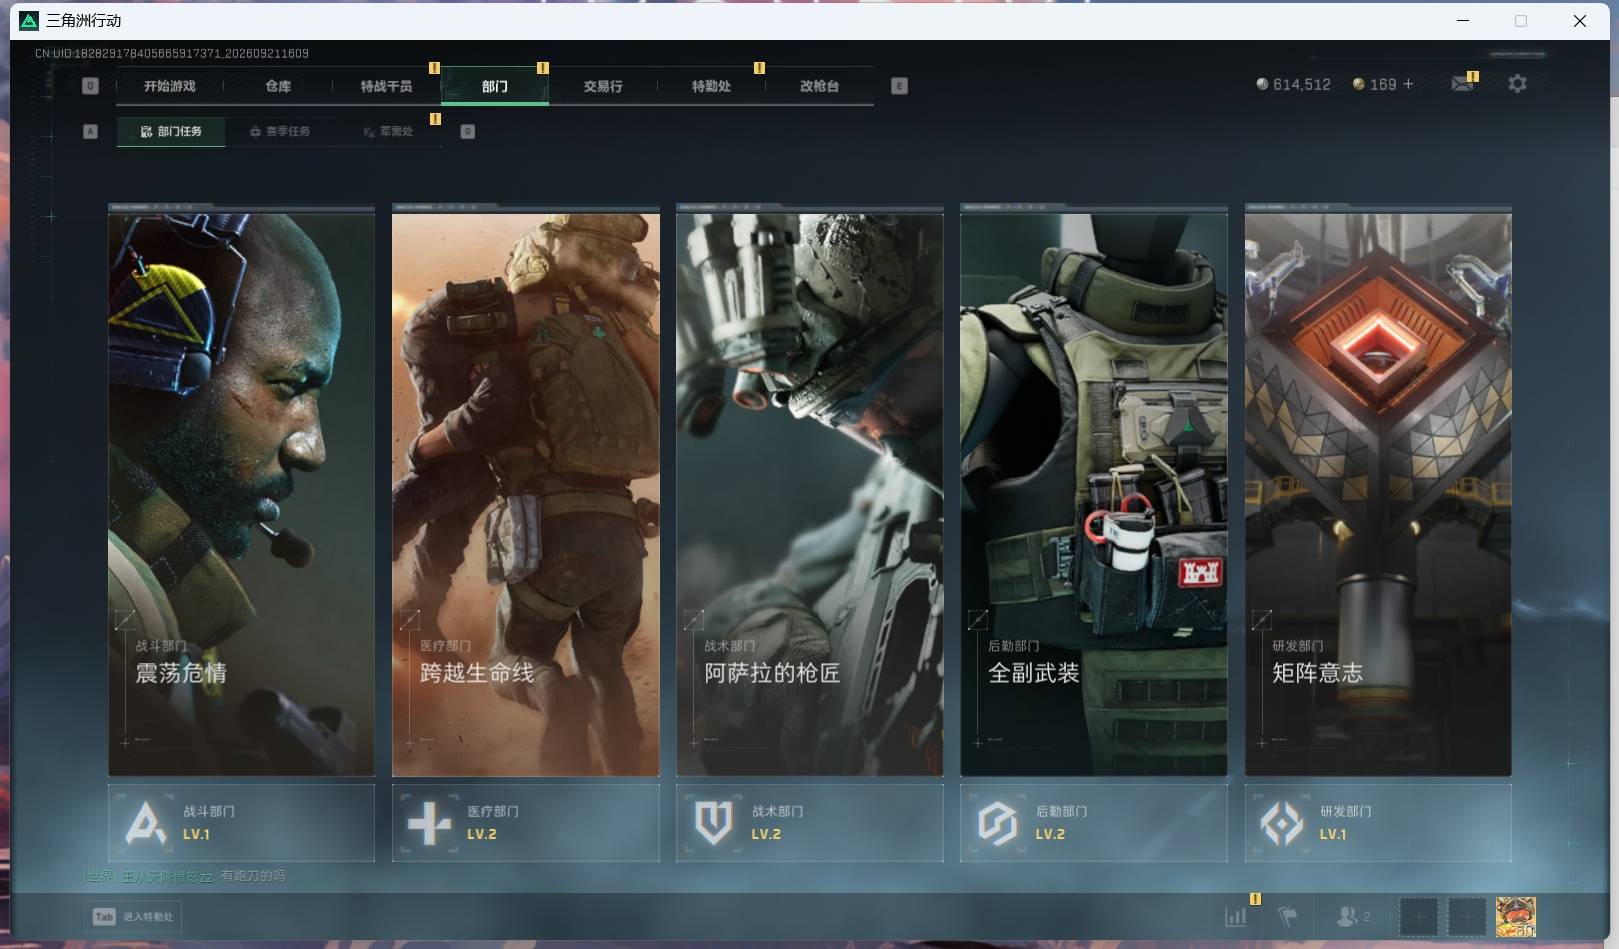
Task: Select the 战斗部门 LV.1 panel
Action: coord(241,823)
